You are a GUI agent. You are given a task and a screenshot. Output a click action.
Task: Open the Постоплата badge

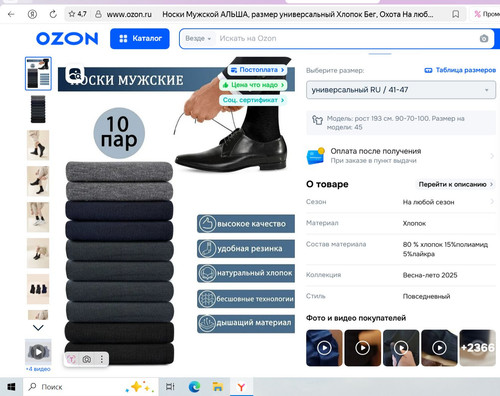tap(258, 70)
